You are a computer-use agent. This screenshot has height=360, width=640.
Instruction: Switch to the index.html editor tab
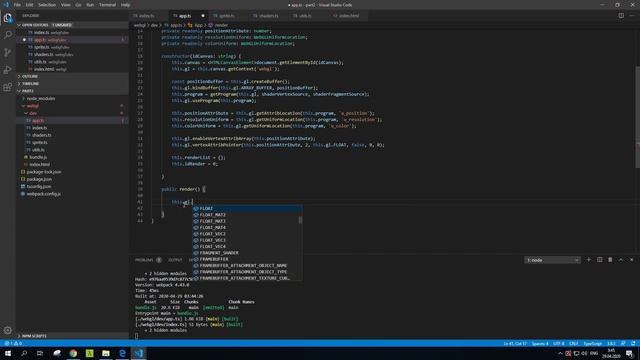pyautogui.click(x=349, y=16)
